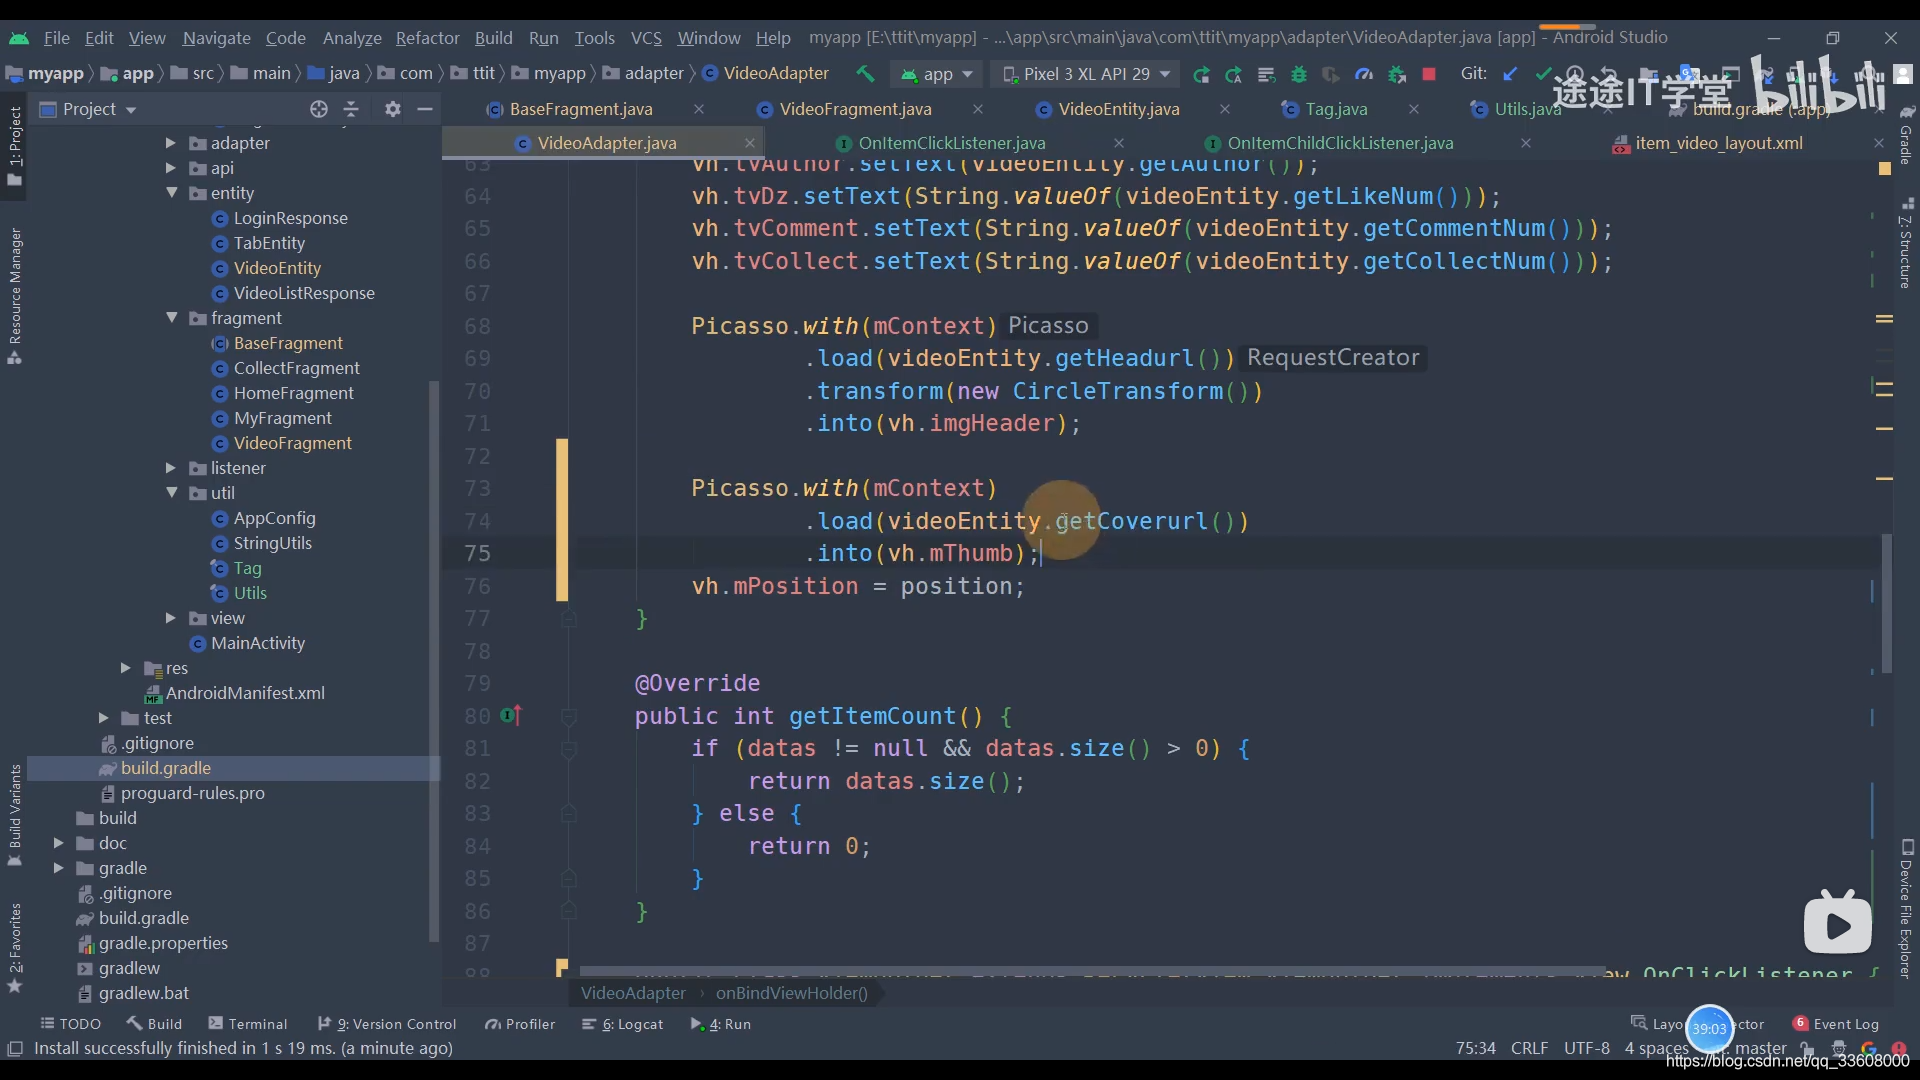Close the BaseFragment.java tab
1920x1080 pixels.
698,109
